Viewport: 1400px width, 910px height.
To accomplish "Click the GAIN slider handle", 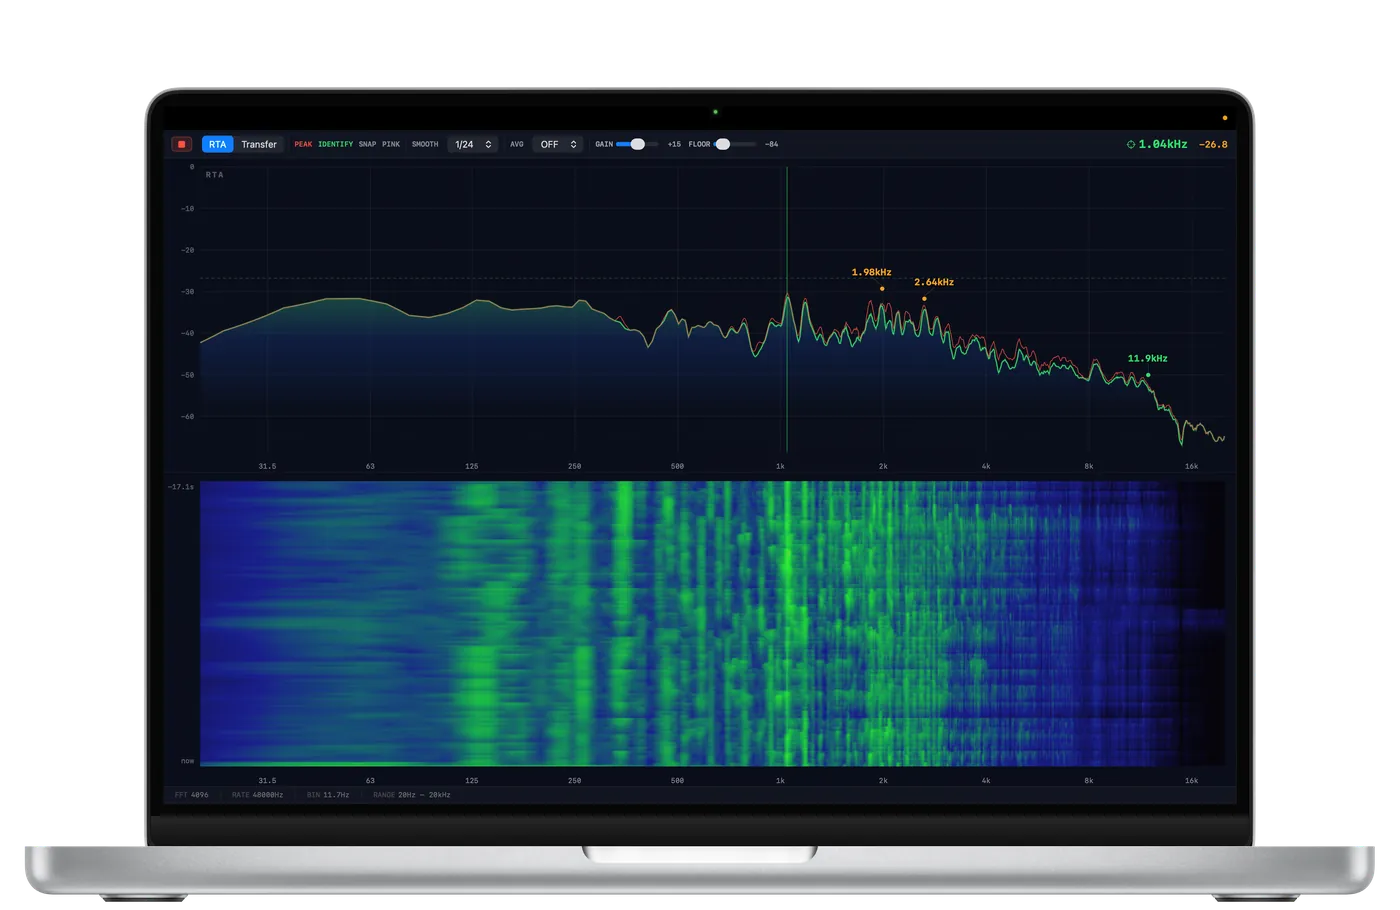I will point(637,144).
